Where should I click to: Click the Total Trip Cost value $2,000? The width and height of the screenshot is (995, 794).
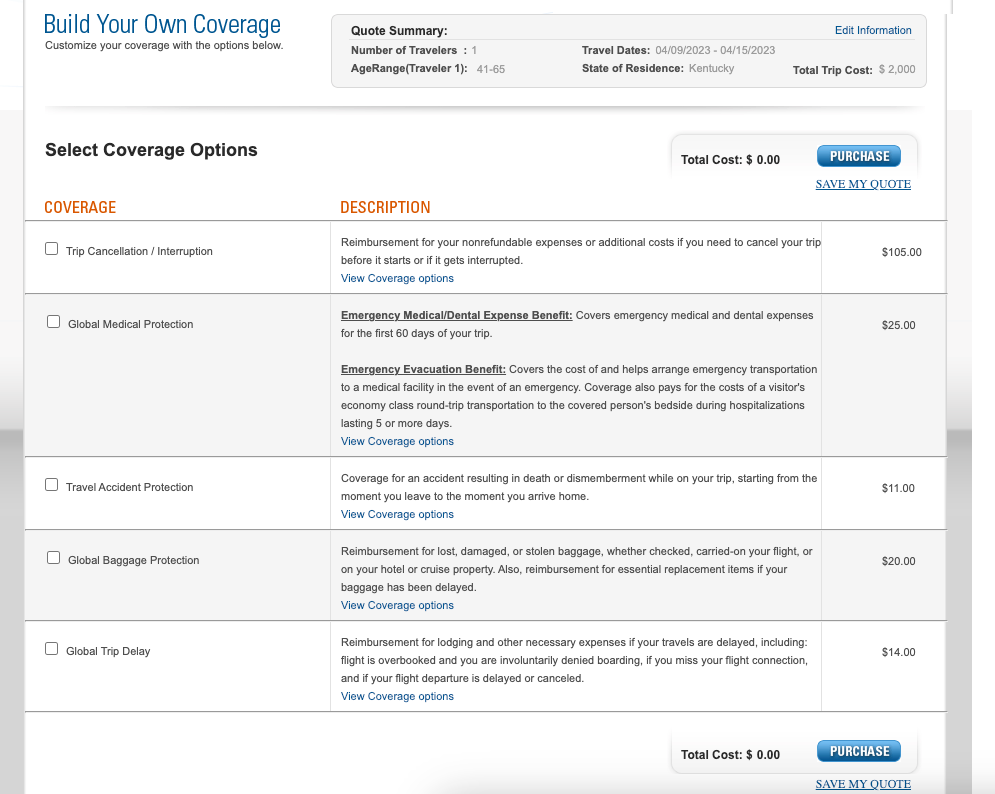(896, 69)
